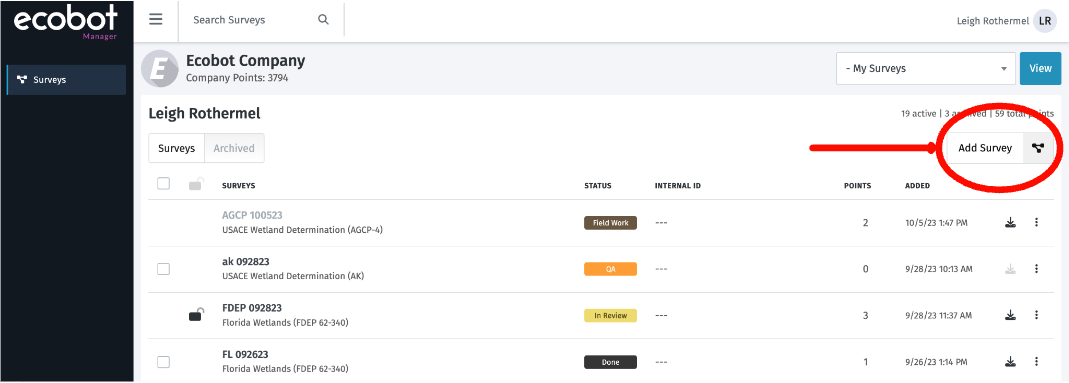Sort by the SURVEYS column header
Image resolution: width=1069 pixels, height=383 pixels.
pyautogui.click(x=239, y=185)
